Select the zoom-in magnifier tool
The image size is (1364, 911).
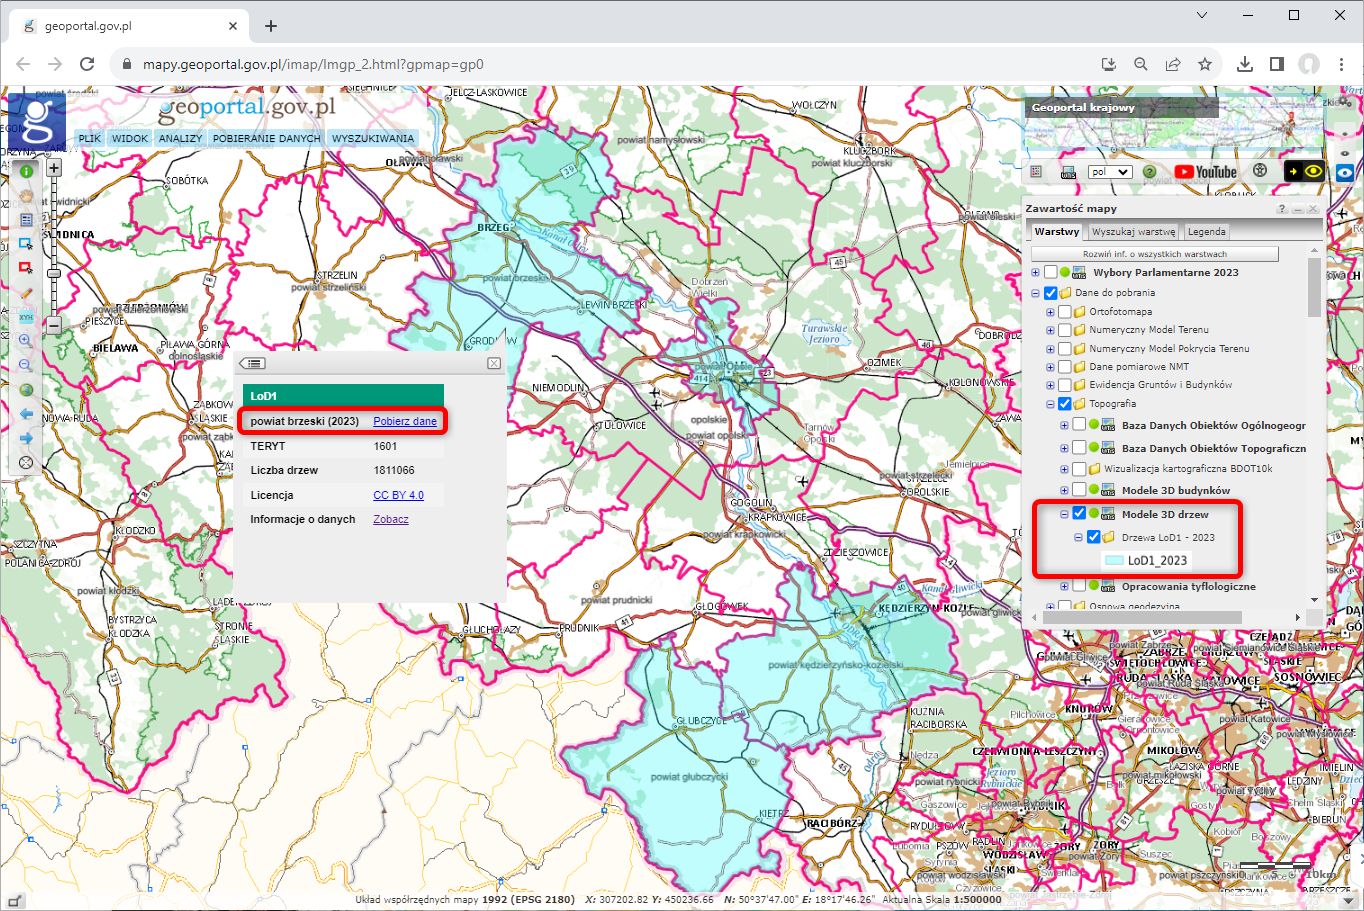(x=26, y=341)
